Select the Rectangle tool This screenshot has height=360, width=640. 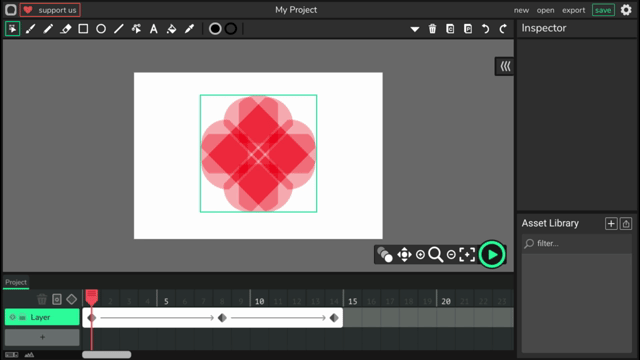[x=83, y=29]
